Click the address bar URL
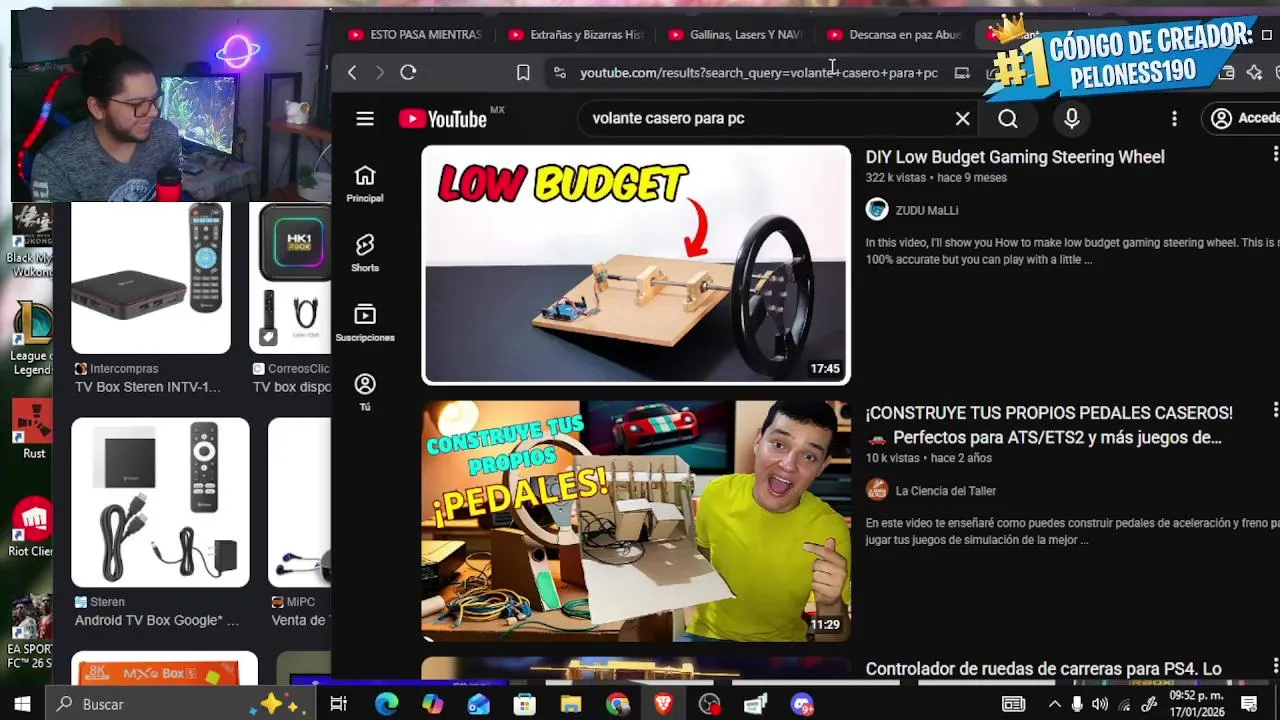1280x720 pixels. (x=759, y=73)
